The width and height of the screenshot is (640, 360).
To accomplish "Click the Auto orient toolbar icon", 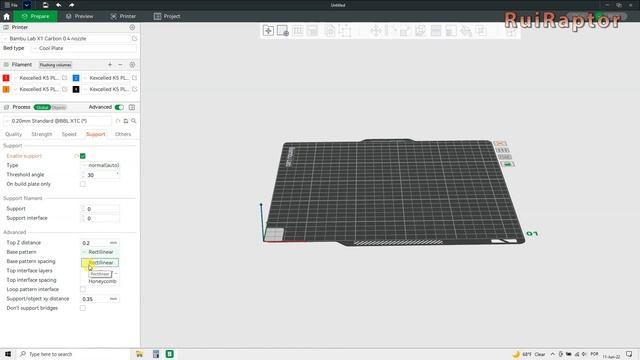I will [298, 31].
